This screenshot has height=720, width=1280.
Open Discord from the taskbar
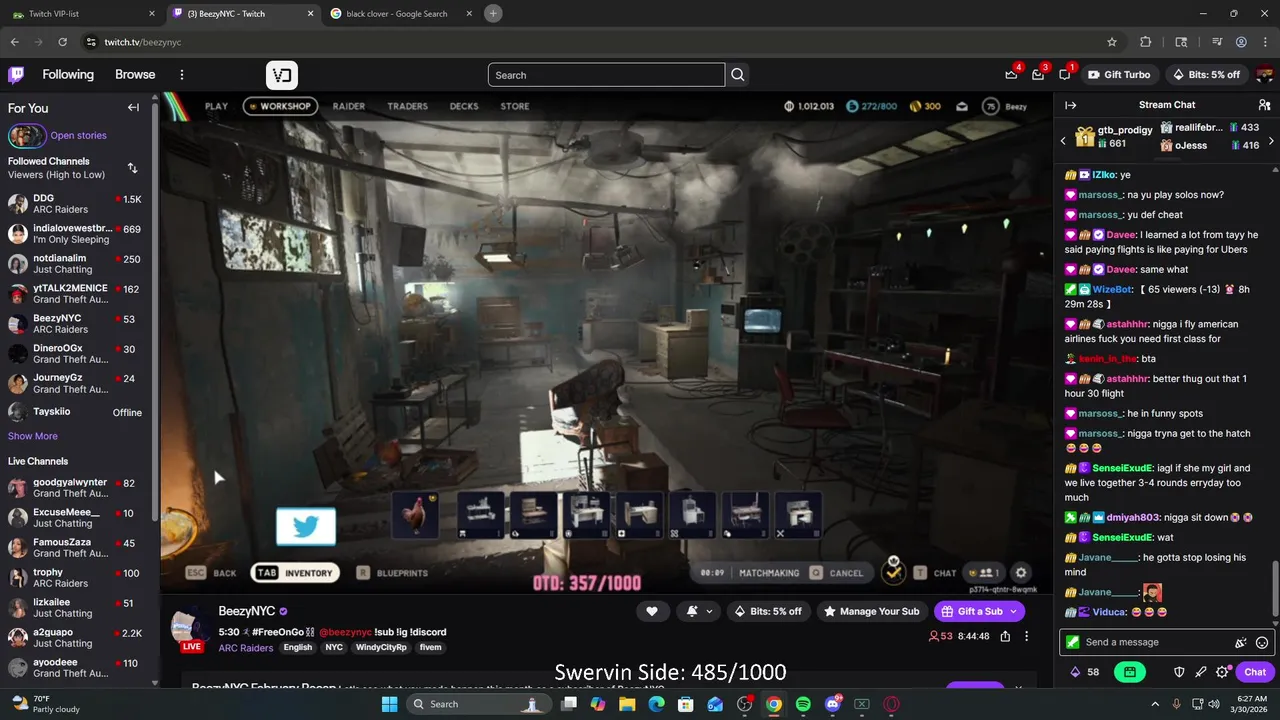click(833, 704)
